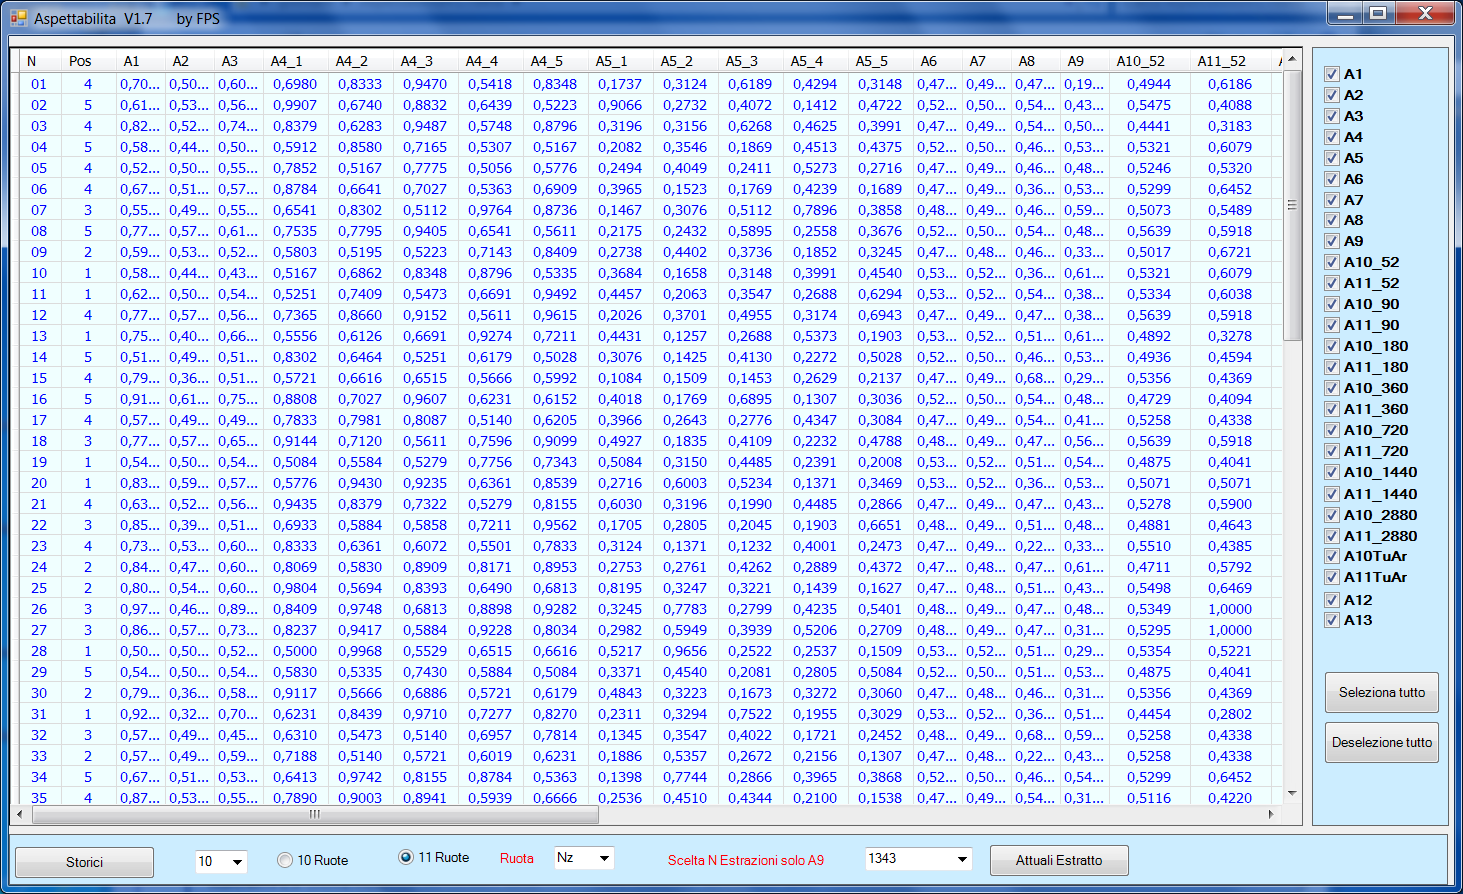The image size is (1463, 894).
Task: Select row number 01 in the N column
Action: (x=39, y=84)
